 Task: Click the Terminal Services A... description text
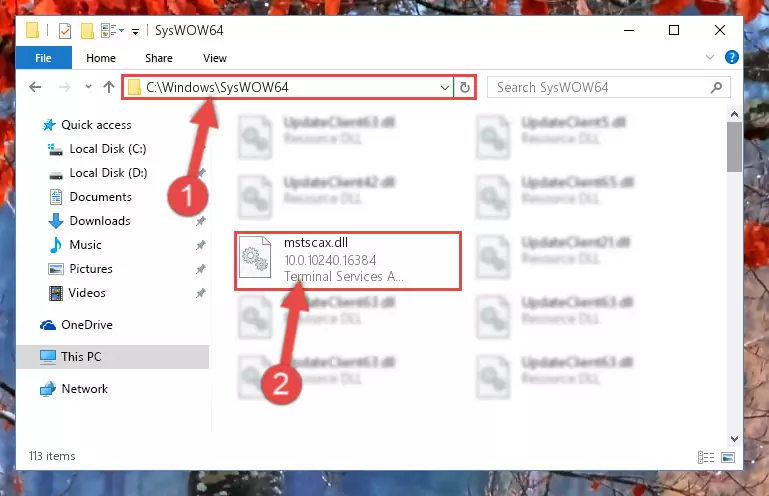344,276
